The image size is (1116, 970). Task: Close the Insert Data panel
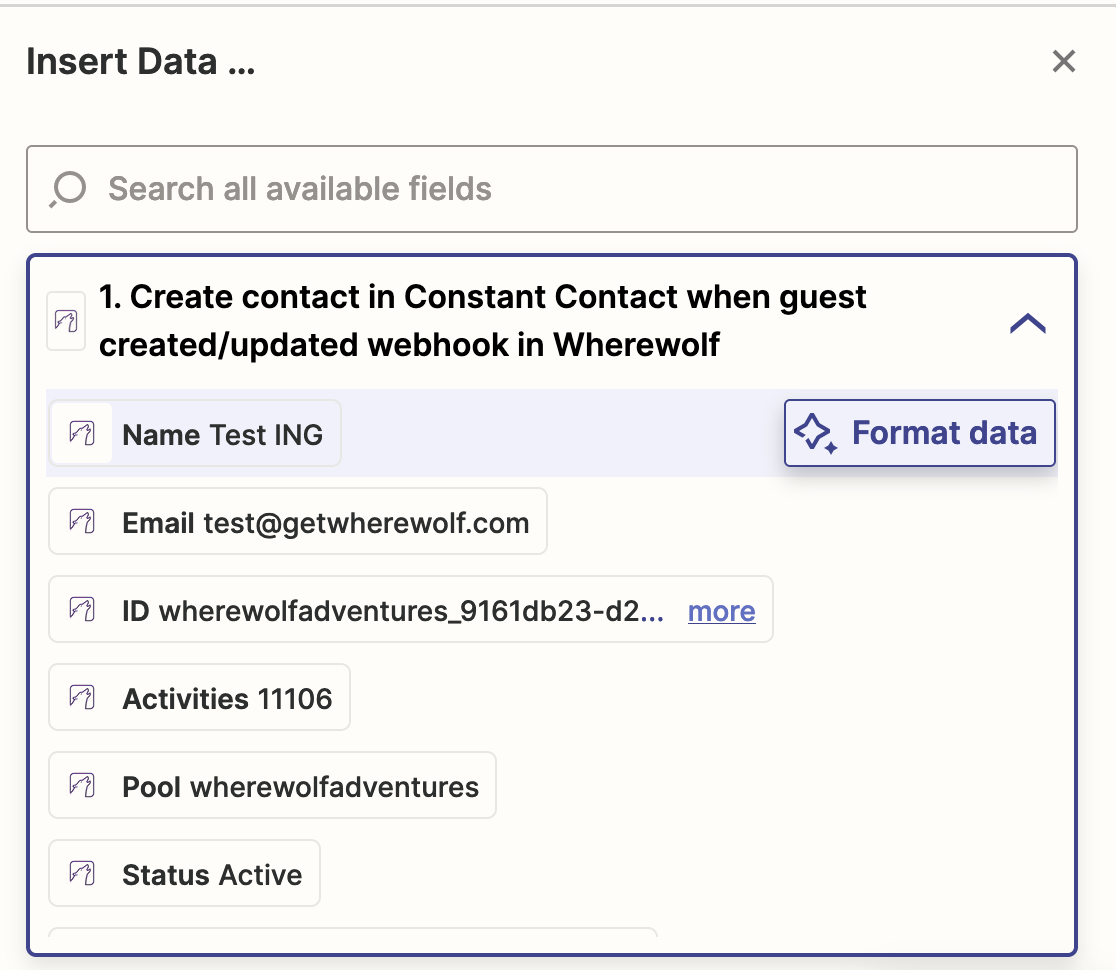(1063, 61)
